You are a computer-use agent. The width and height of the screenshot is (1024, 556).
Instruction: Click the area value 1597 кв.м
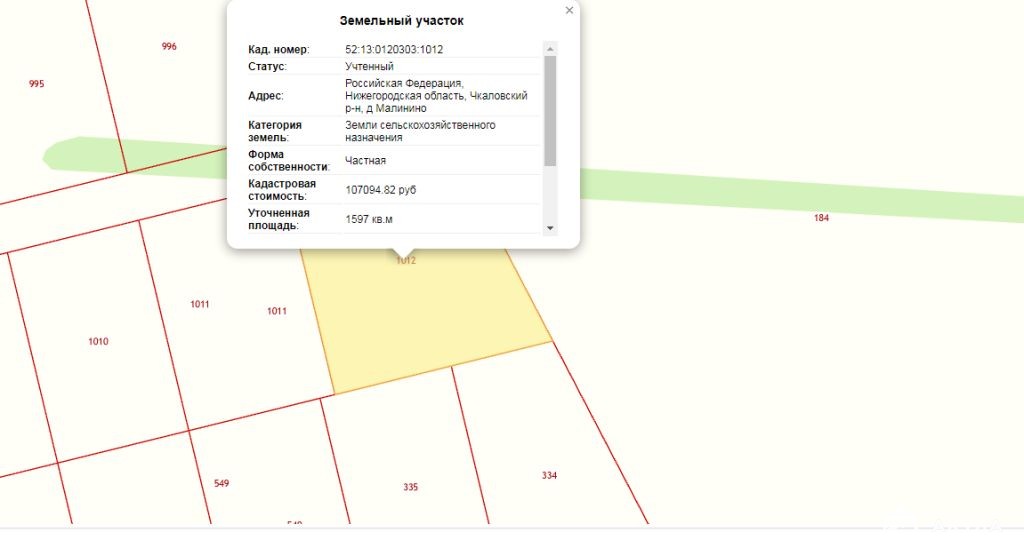click(x=369, y=219)
